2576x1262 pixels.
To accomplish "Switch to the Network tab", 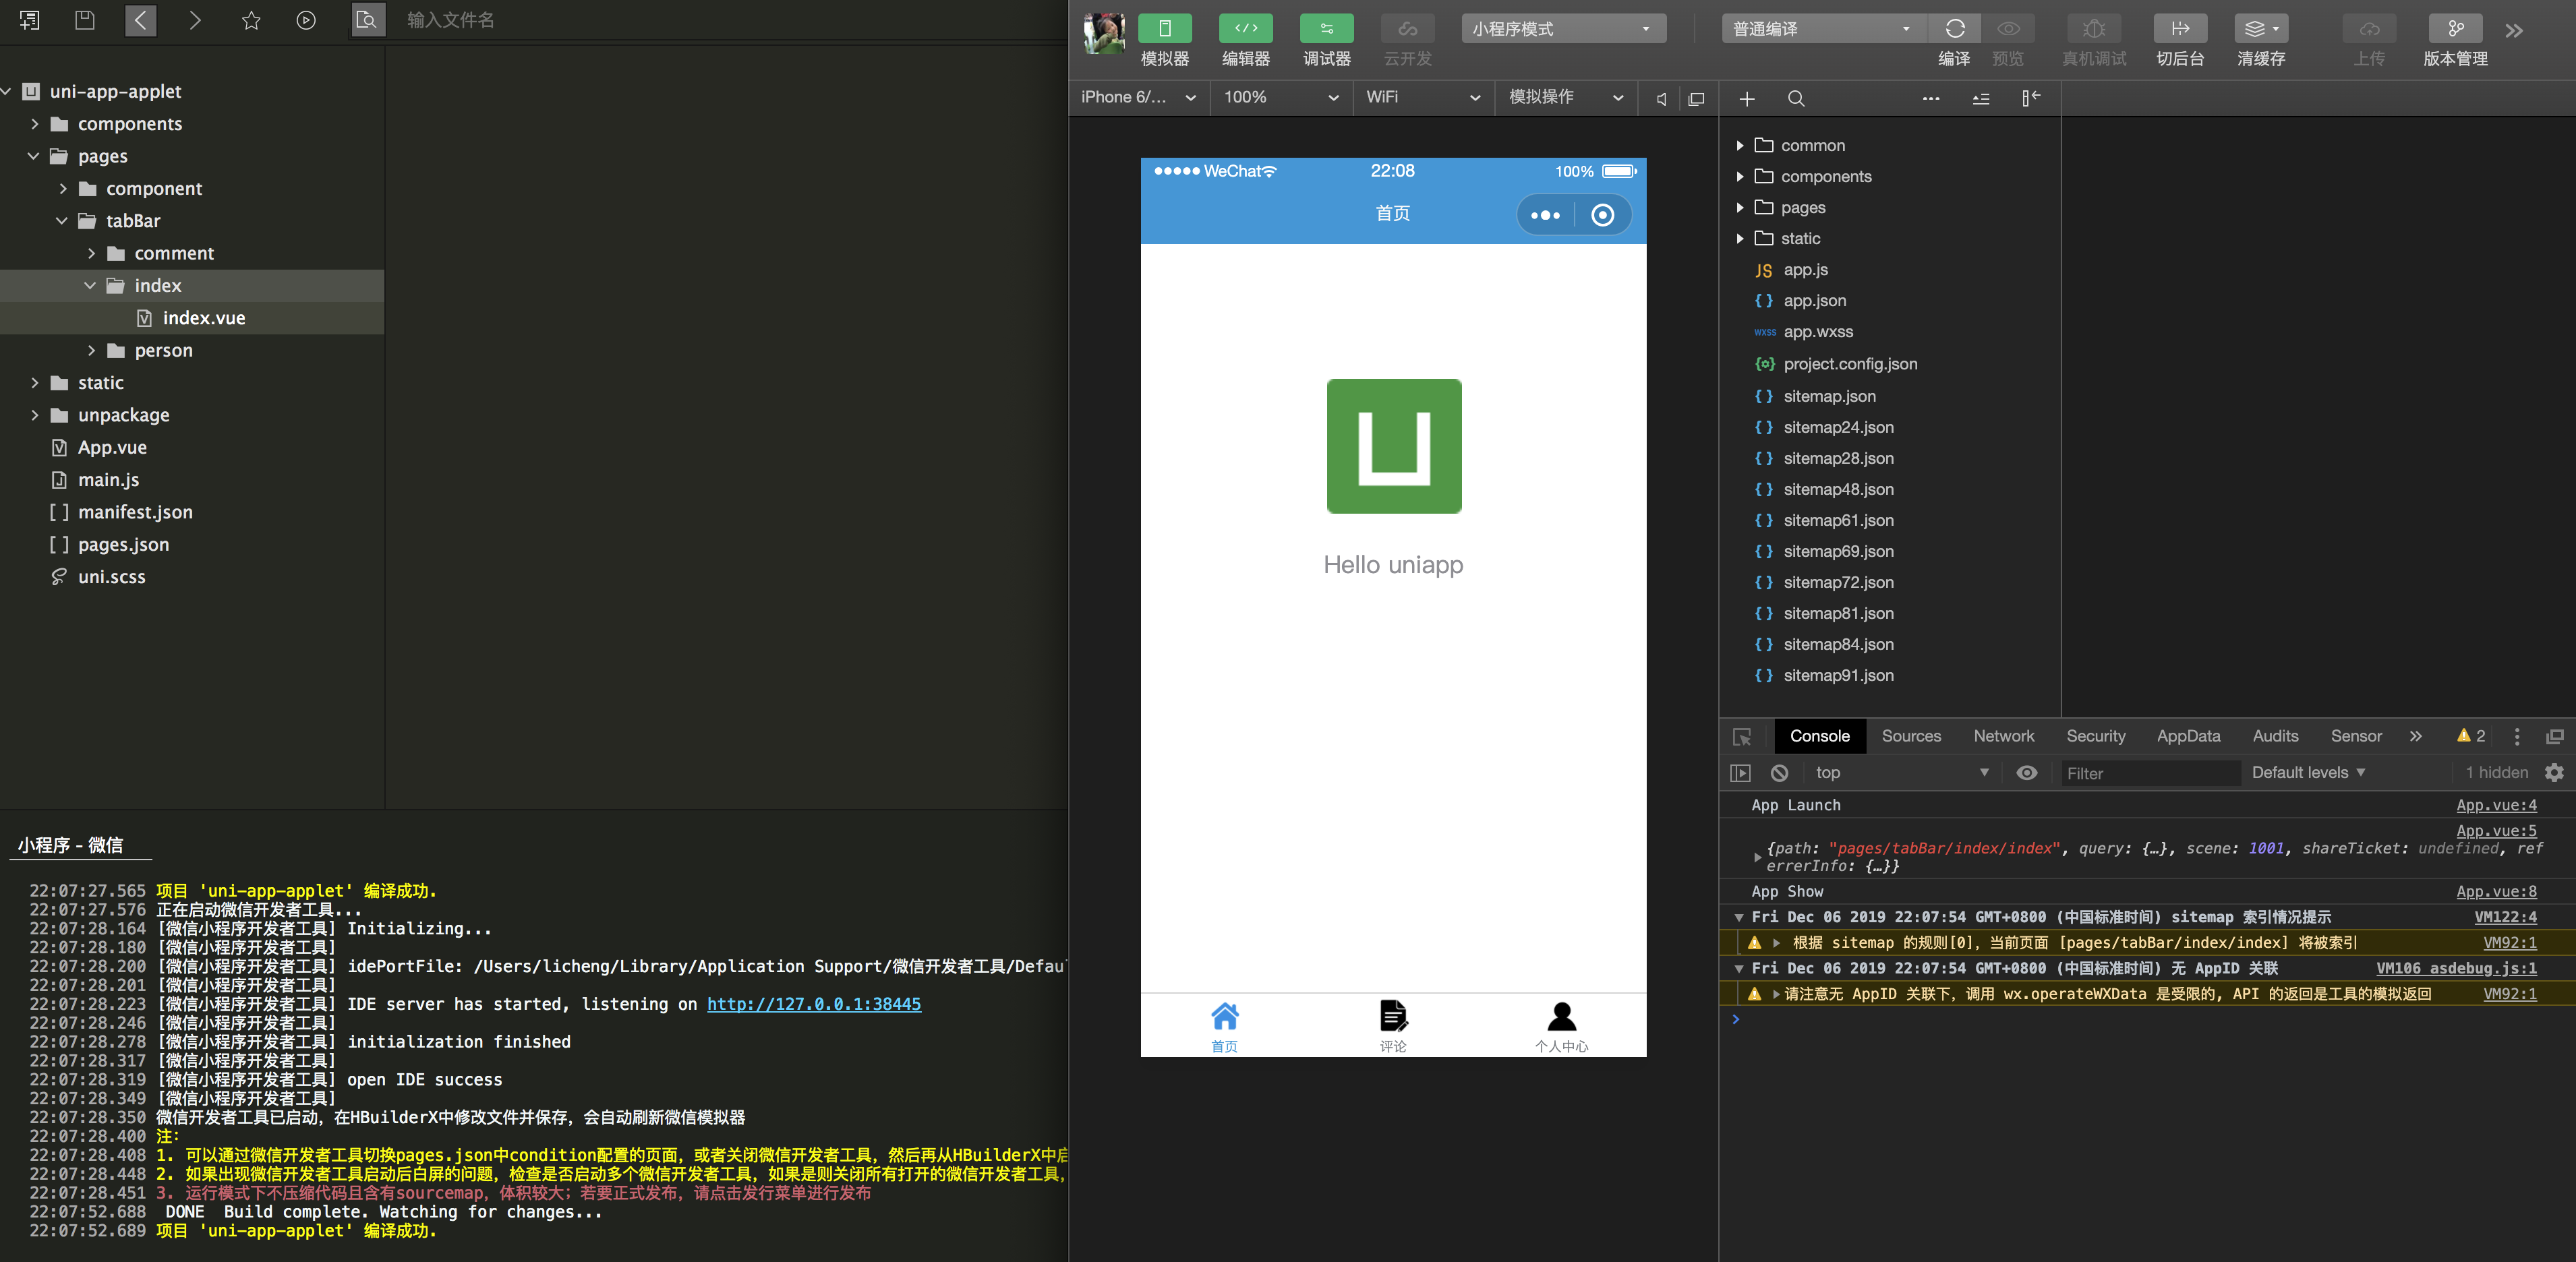I will (x=2003, y=736).
